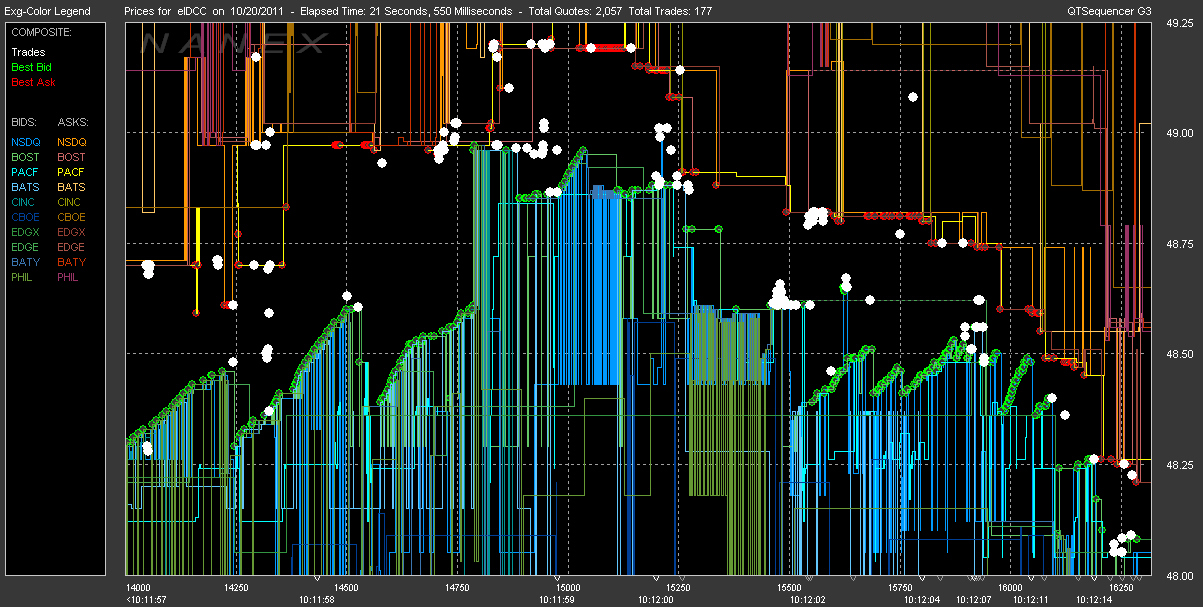Image resolution: width=1203 pixels, height=607 pixels.
Task: Click EDGX in the asks column
Action: coord(72,232)
